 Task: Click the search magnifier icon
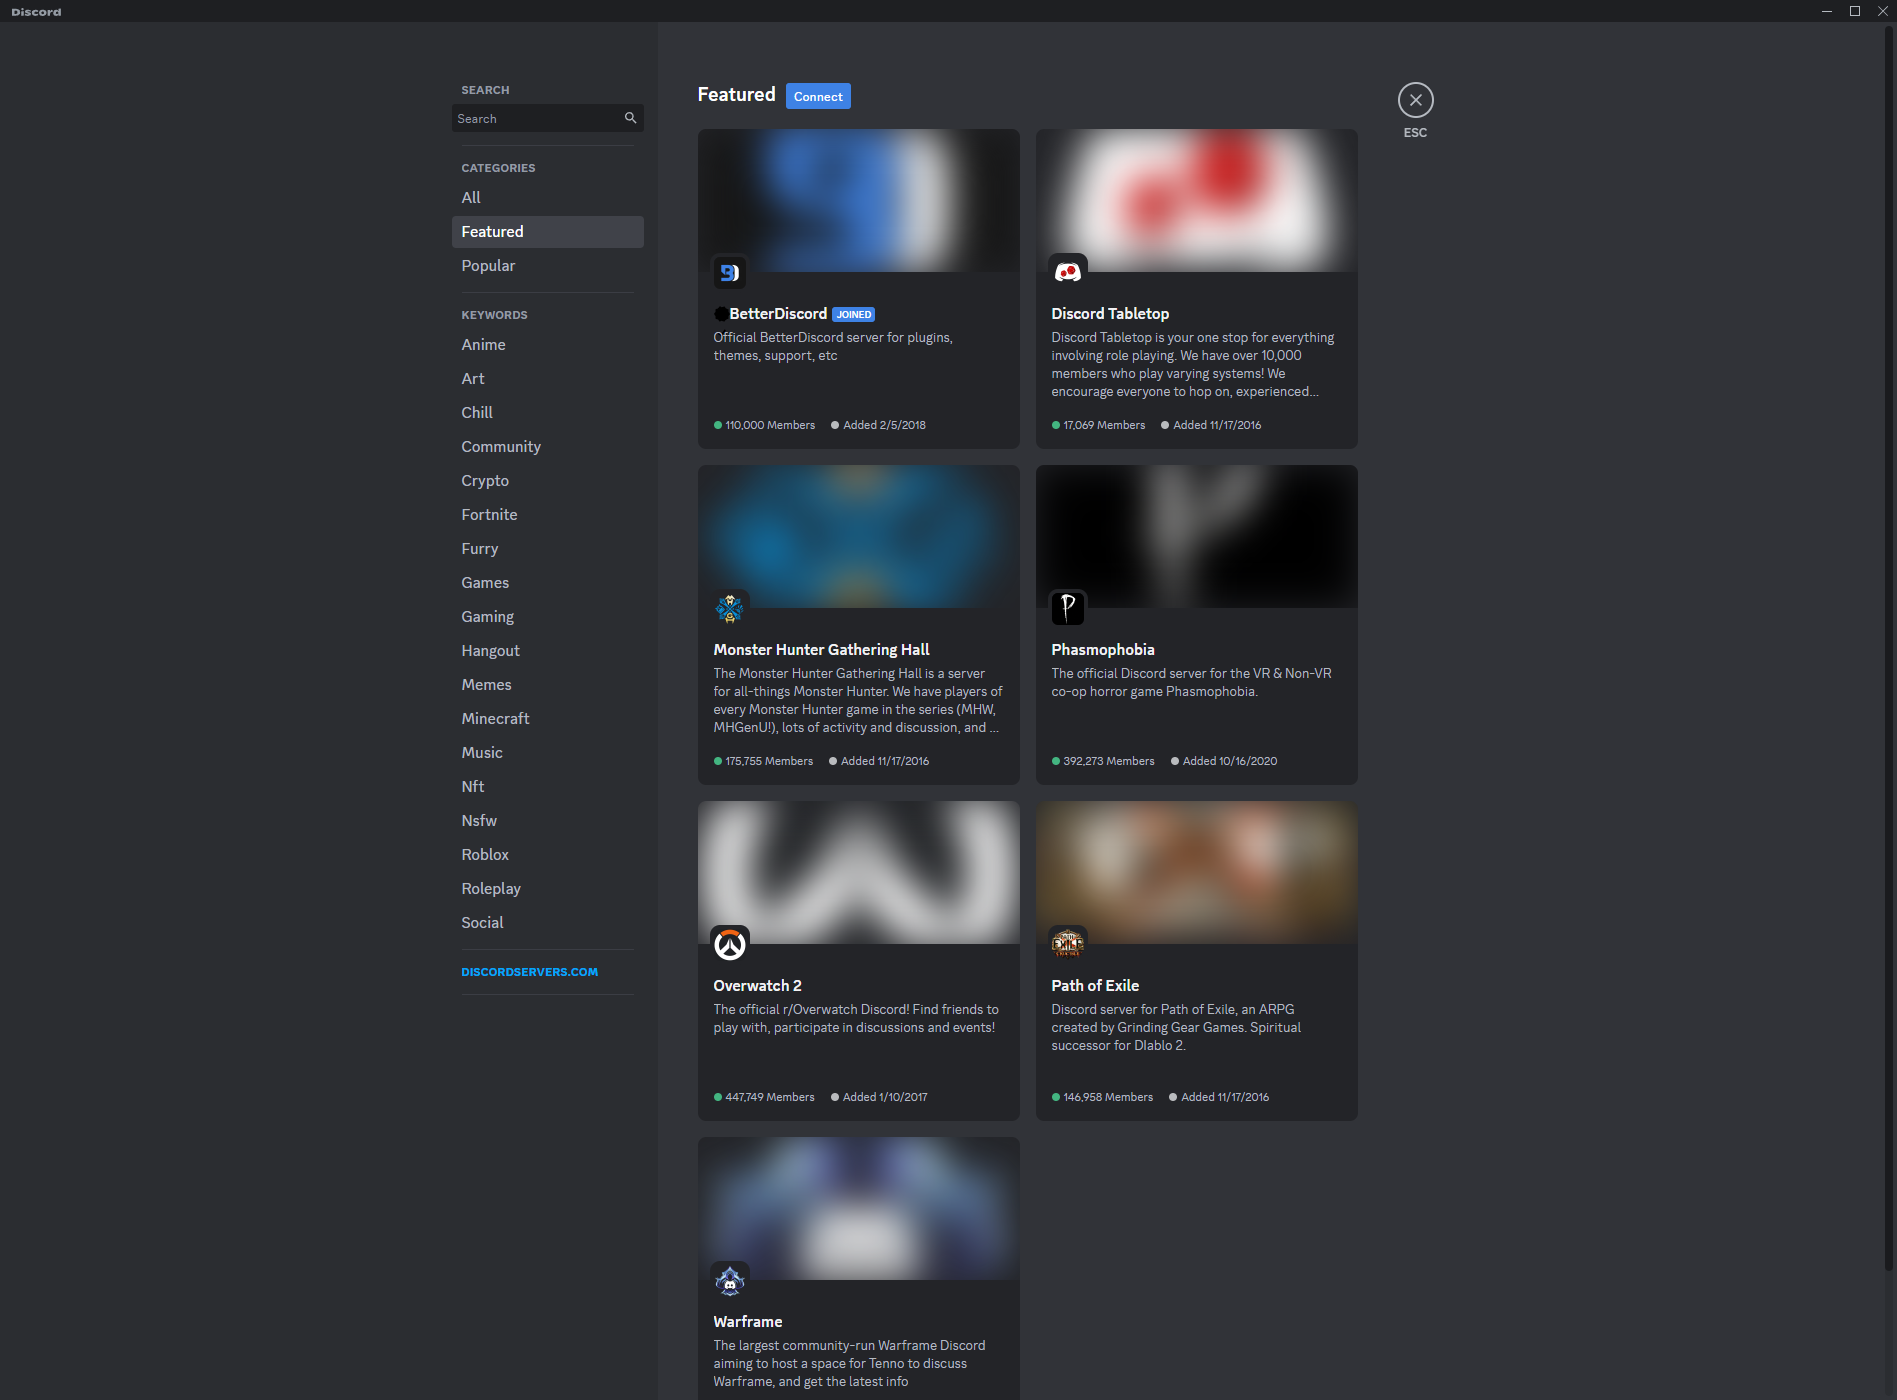[630, 118]
